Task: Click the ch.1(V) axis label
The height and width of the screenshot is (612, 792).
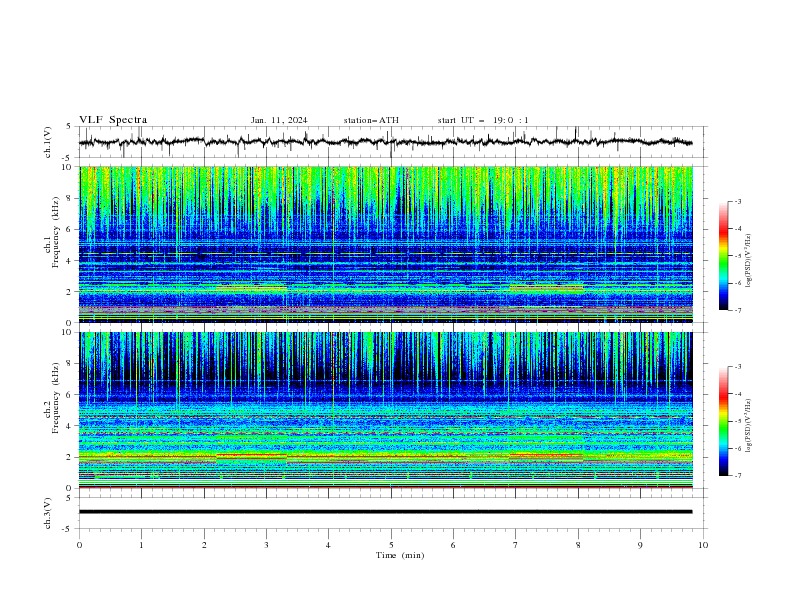Action: tap(48, 142)
